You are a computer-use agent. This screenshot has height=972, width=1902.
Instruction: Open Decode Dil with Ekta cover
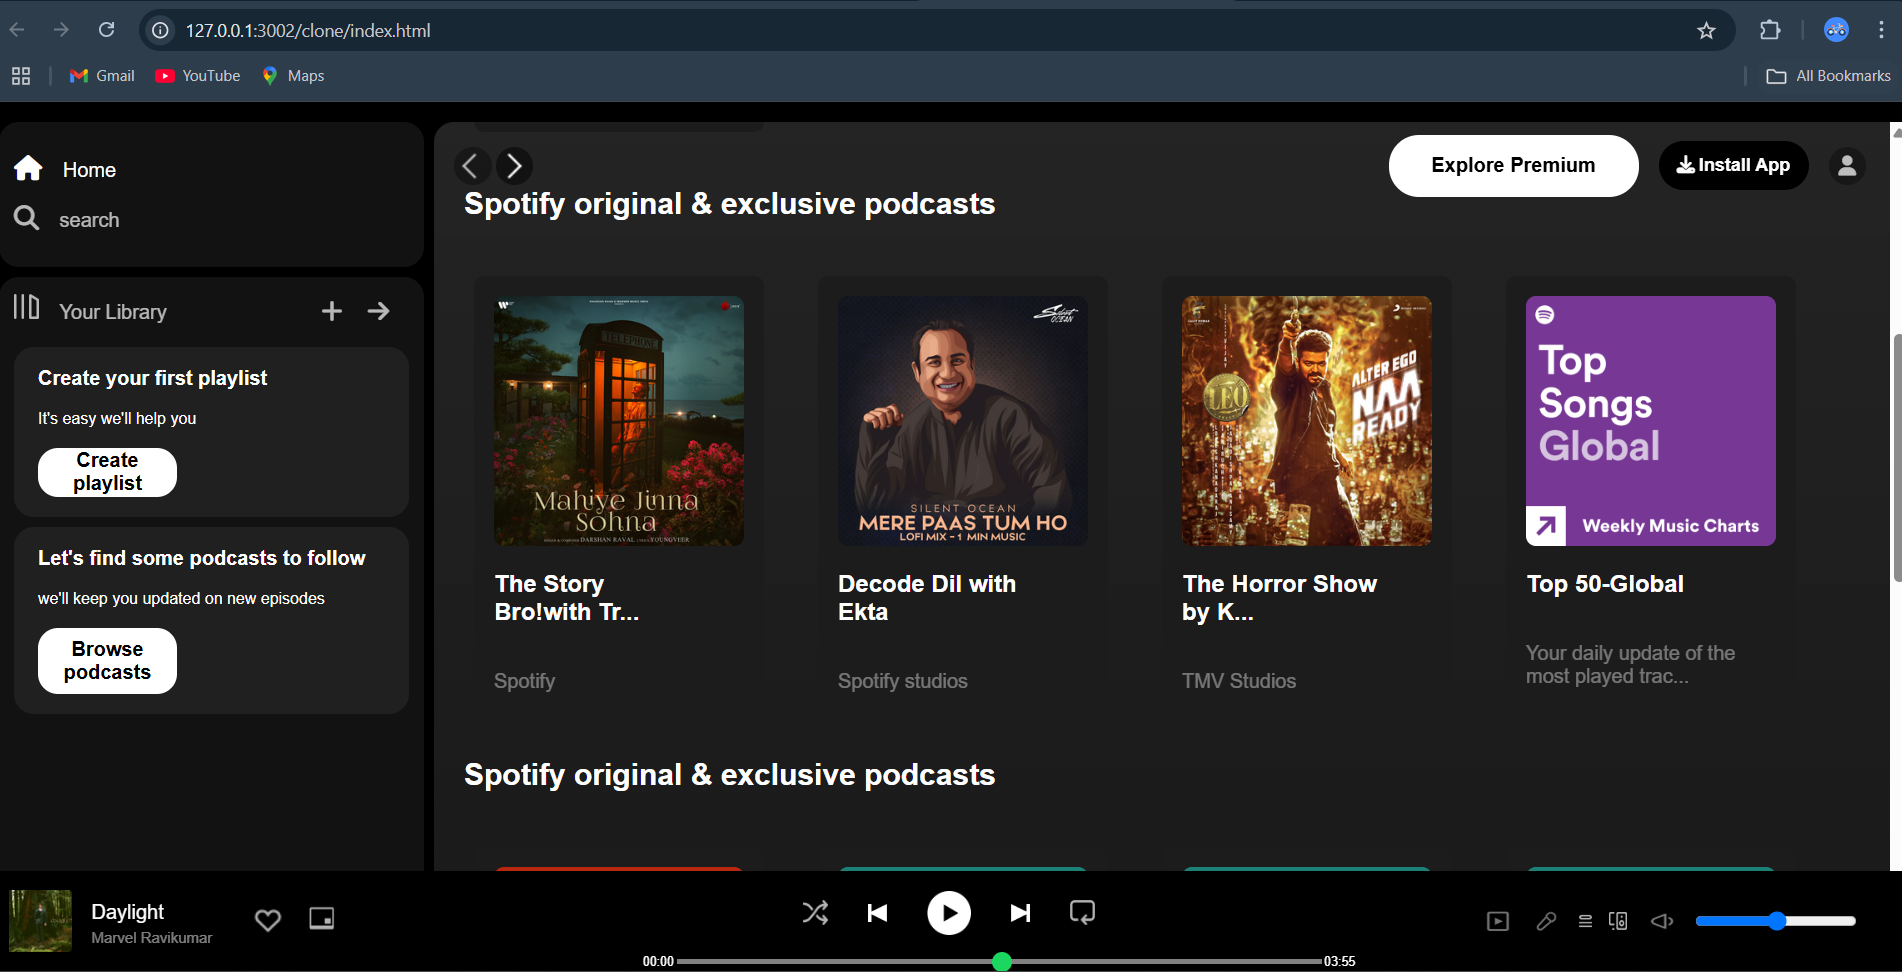point(963,421)
